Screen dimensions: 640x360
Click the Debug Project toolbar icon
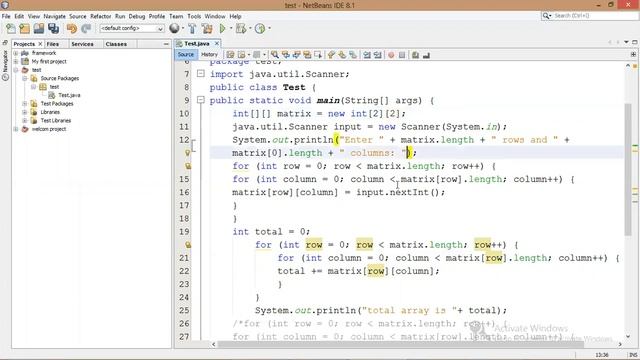pos(240,28)
